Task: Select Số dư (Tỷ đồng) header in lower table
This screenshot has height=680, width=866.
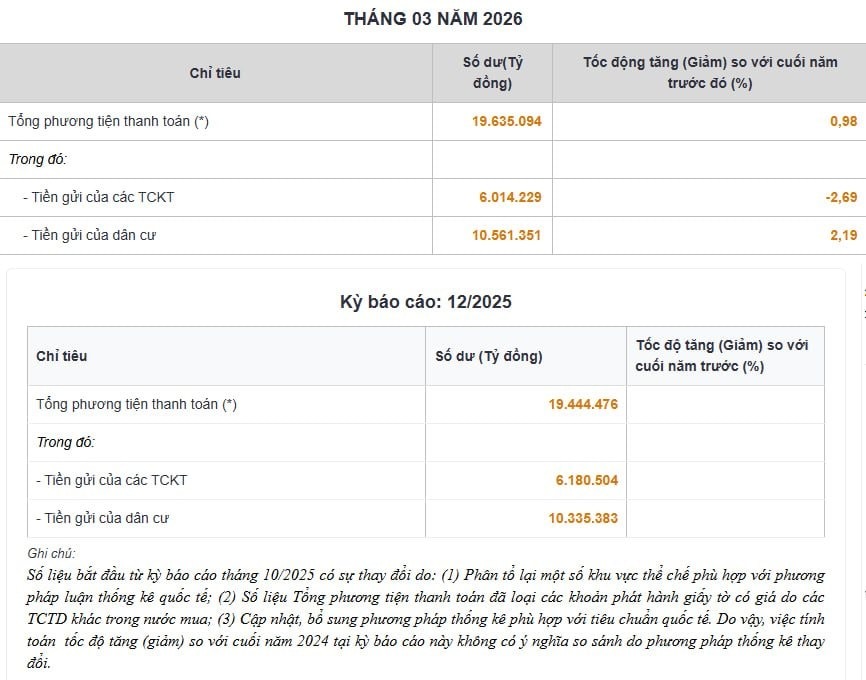Action: click(489, 356)
